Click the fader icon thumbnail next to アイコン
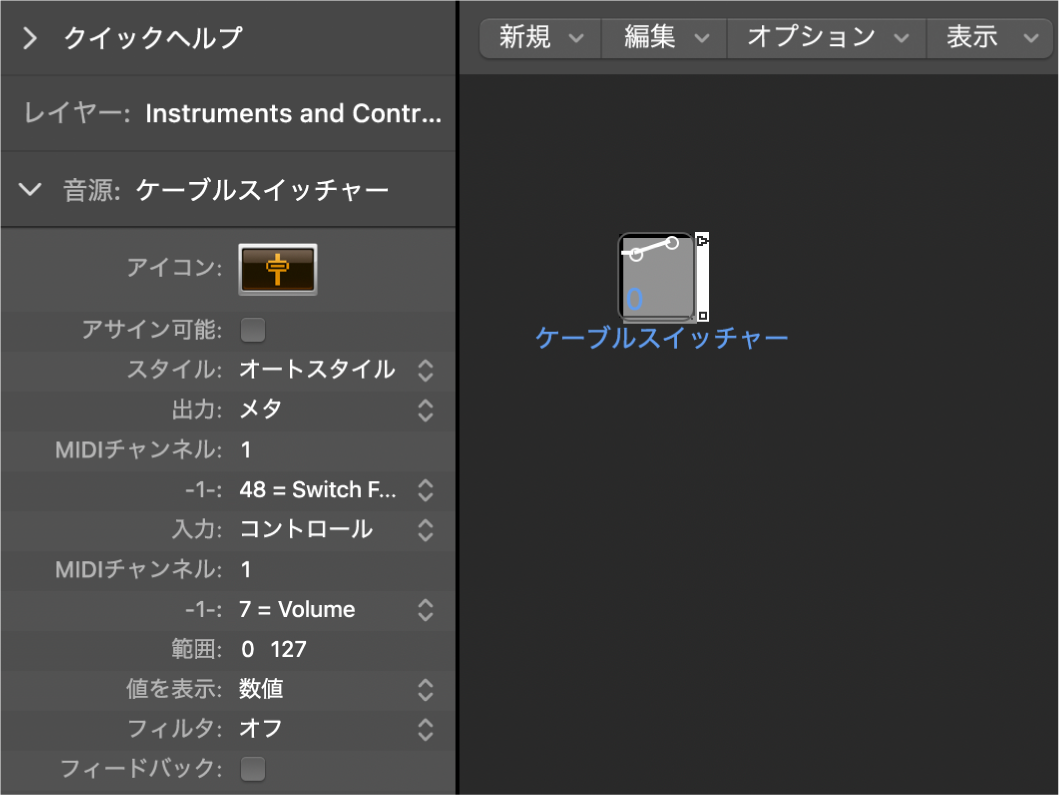This screenshot has height=795, width=1059. (277, 268)
